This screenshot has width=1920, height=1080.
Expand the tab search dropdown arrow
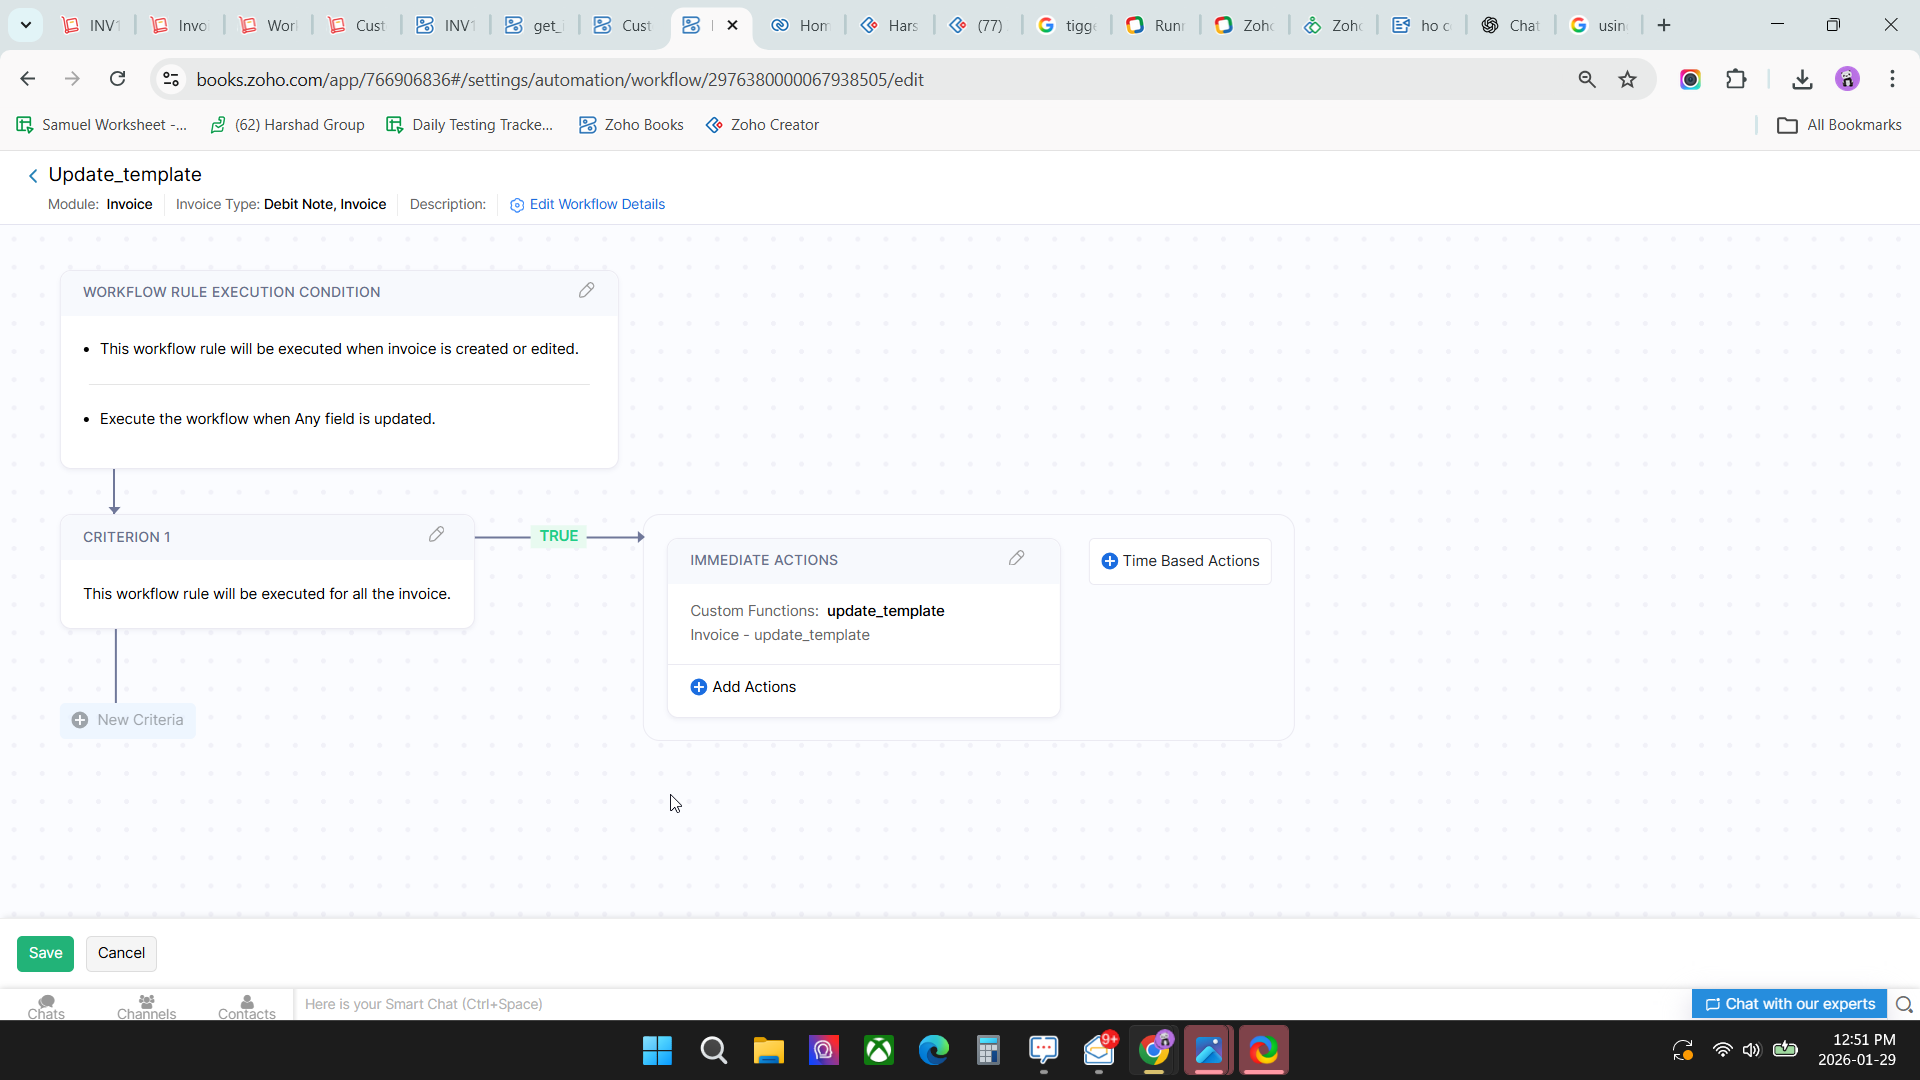pyautogui.click(x=26, y=25)
